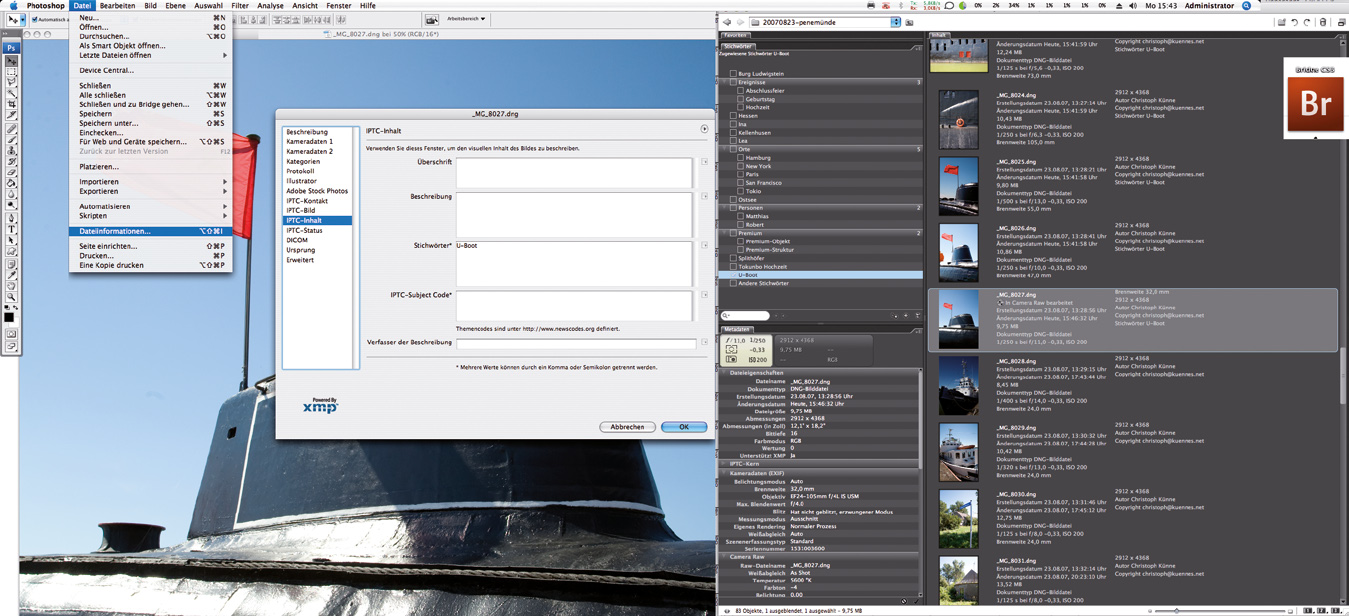
Task: Check the Hamburg keyword checkbox
Action: tap(740, 158)
